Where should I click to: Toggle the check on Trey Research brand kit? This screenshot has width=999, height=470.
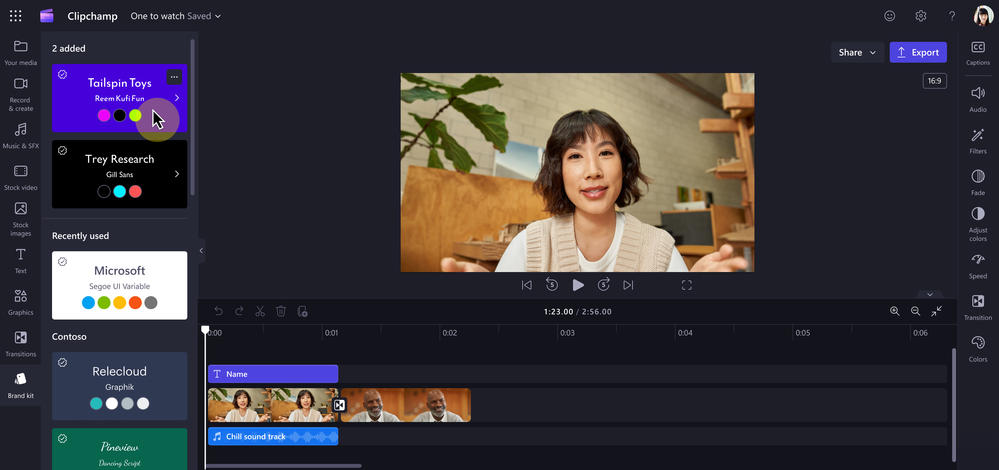pos(62,150)
